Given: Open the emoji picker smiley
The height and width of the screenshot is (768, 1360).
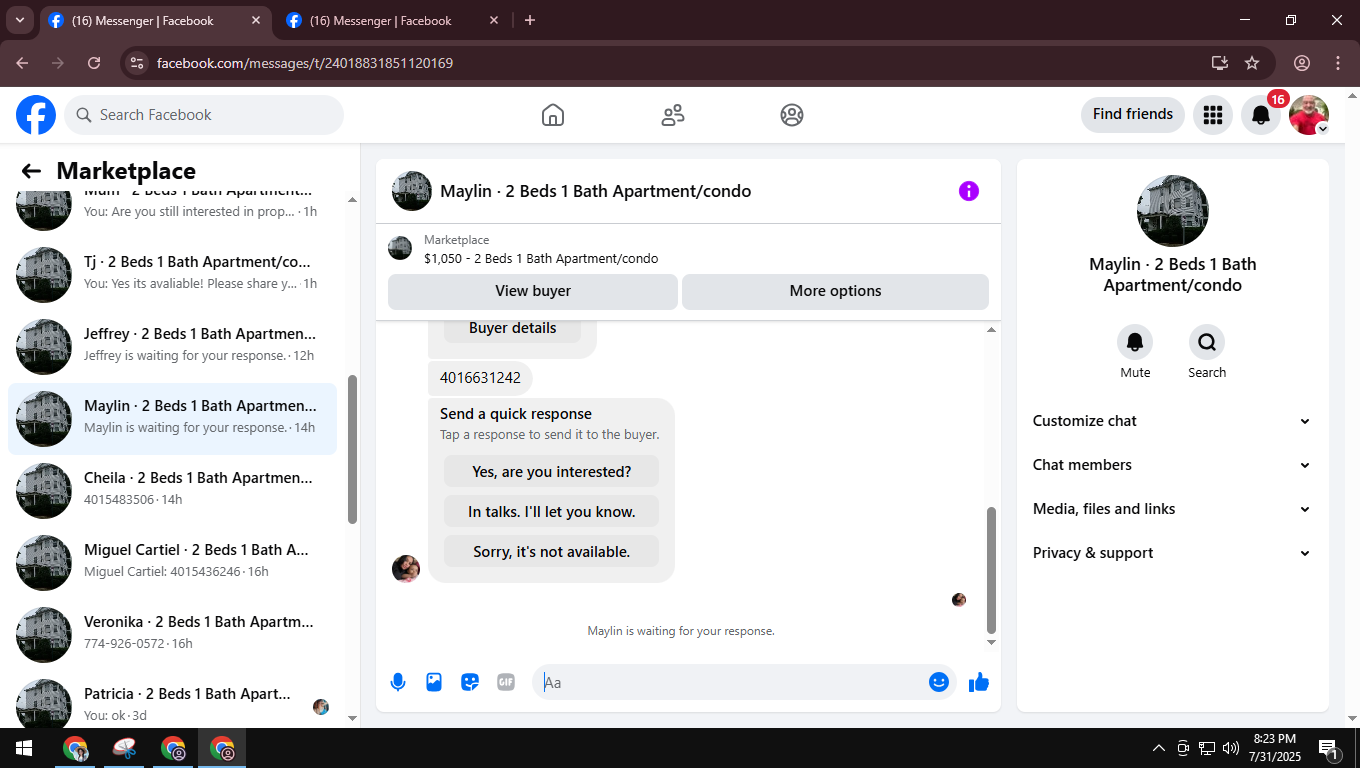Looking at the screenshot, I should (939, 682).
